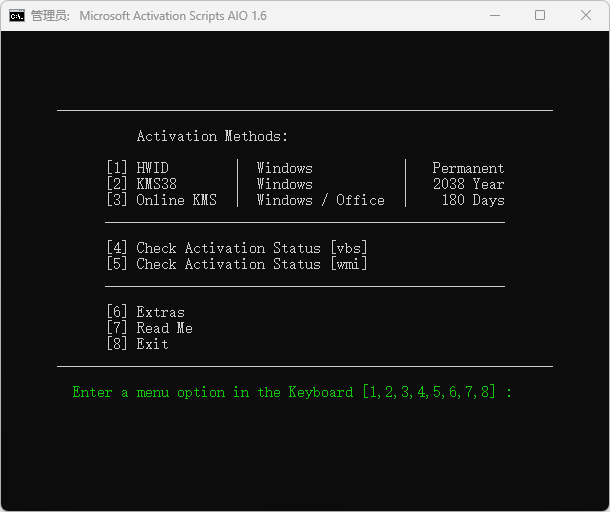Select the '[7] Read Me' line
Viewport: 610px width, 512px height.
(x=150, y=328)
